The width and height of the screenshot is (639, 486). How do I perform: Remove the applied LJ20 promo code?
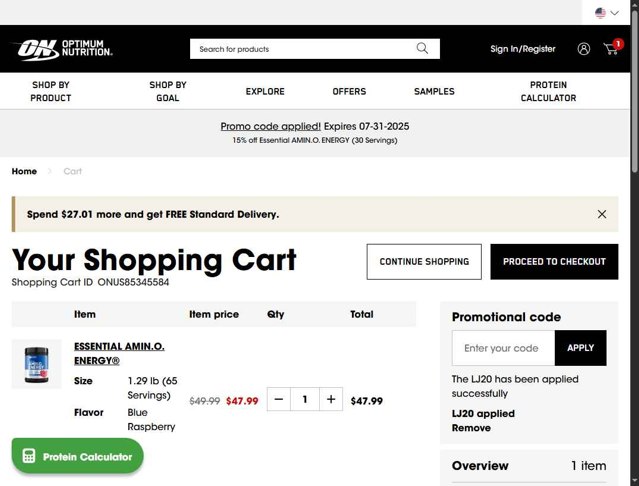tap(471, 428)
